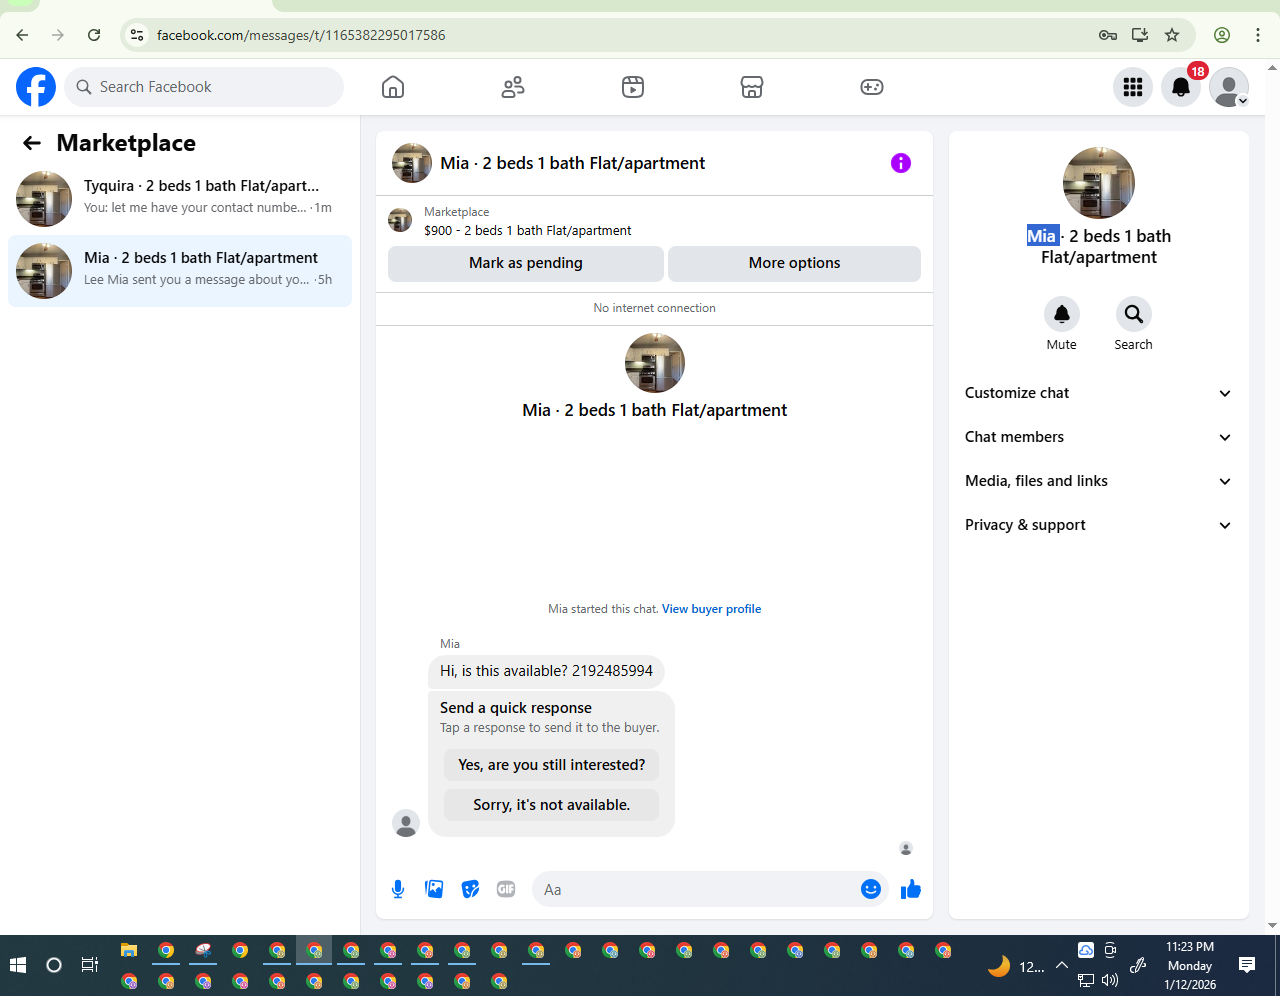
Task: Click More options button
Action: pos(794,263)
